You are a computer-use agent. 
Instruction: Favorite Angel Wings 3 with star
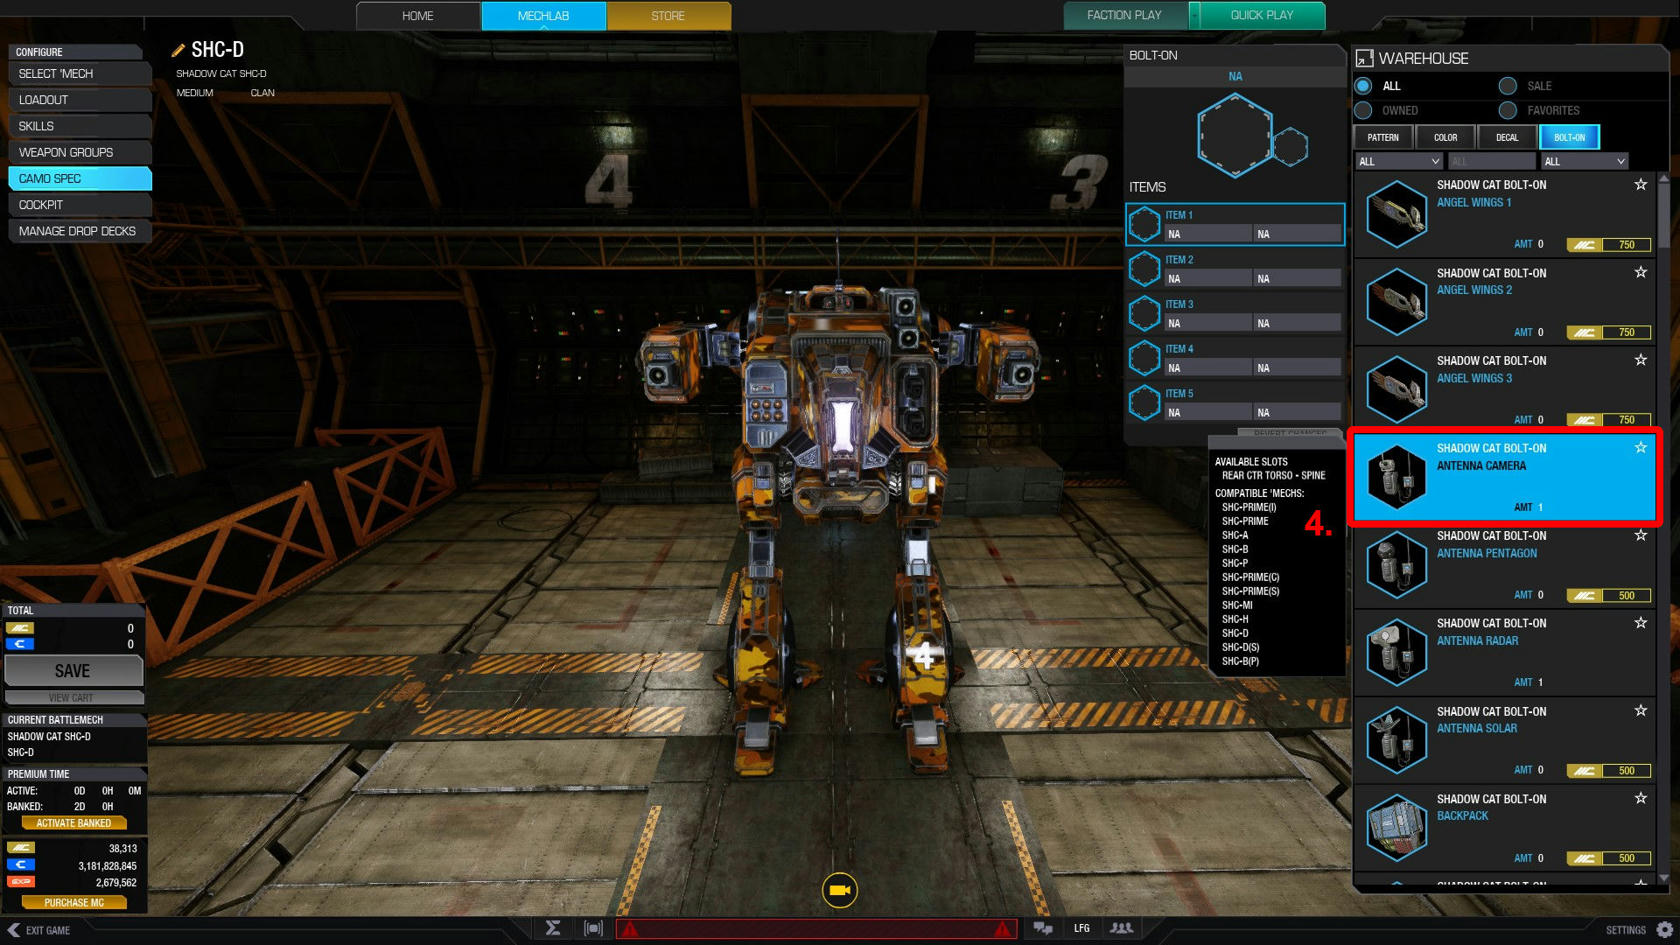[x=1640, y=360]
